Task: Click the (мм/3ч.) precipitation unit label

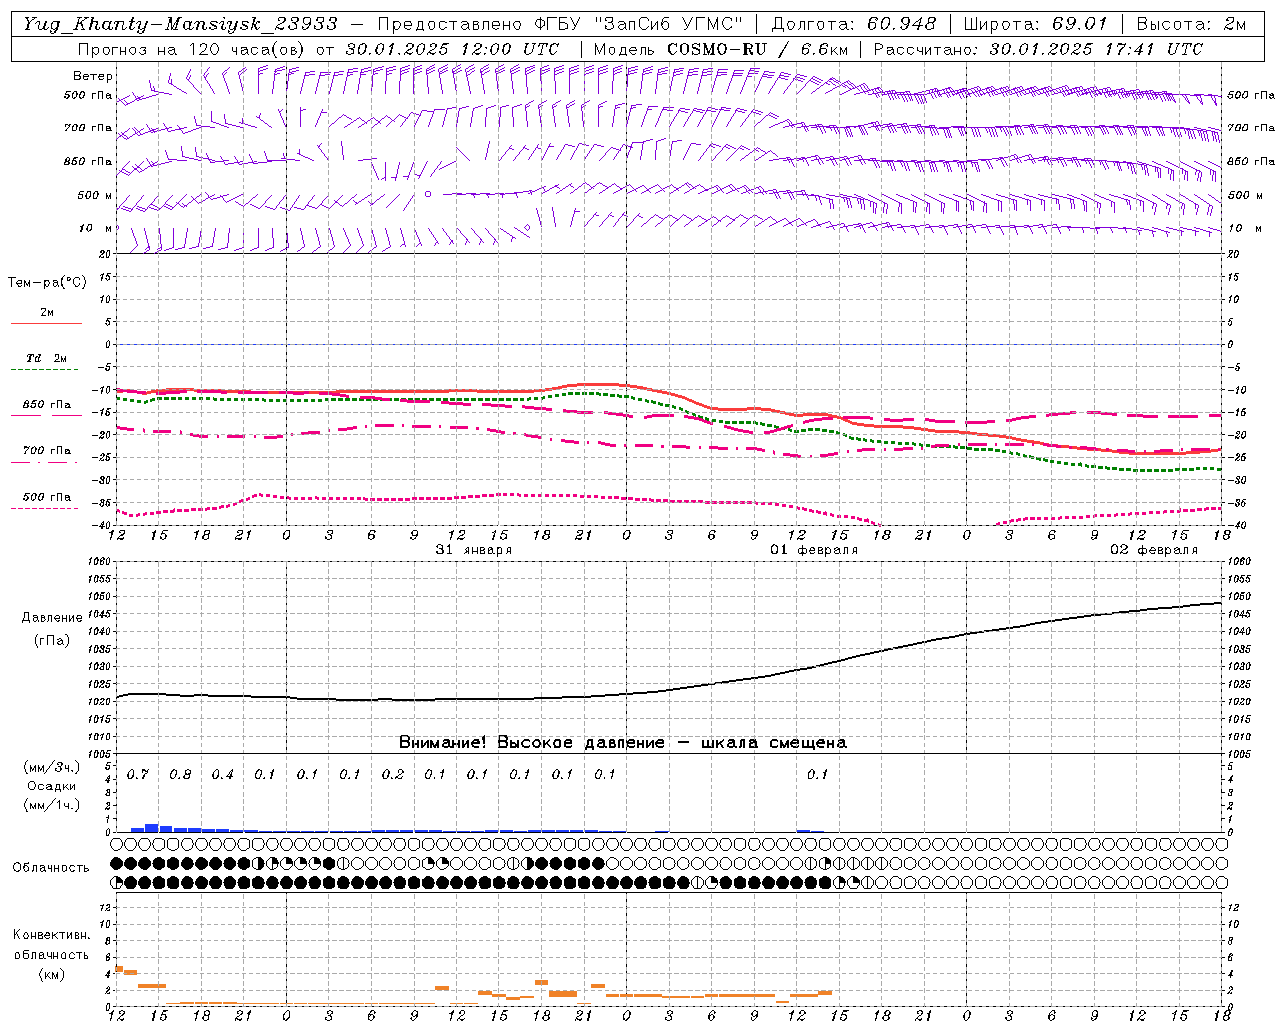Action: tap(52, 767)
